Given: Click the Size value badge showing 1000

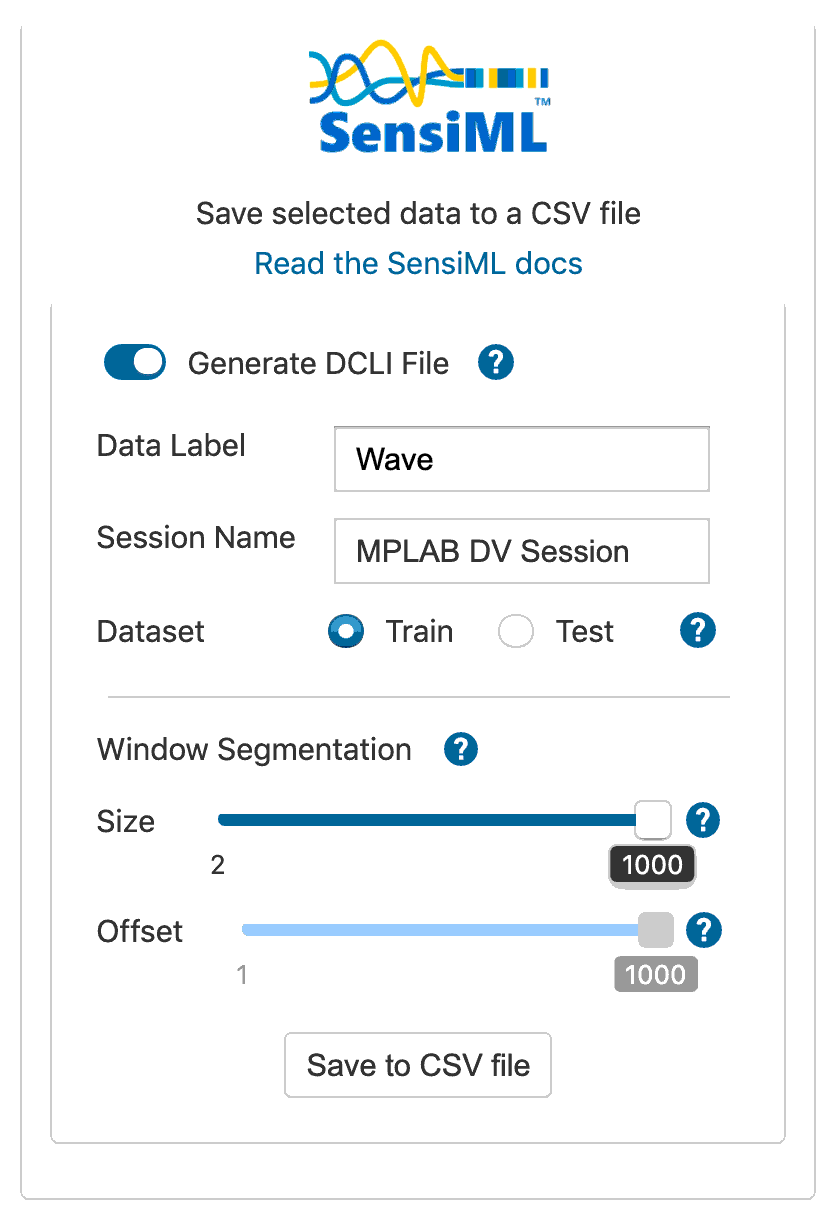Looking at the screenshot, I should pyautogui.click(x=652, y=865).
